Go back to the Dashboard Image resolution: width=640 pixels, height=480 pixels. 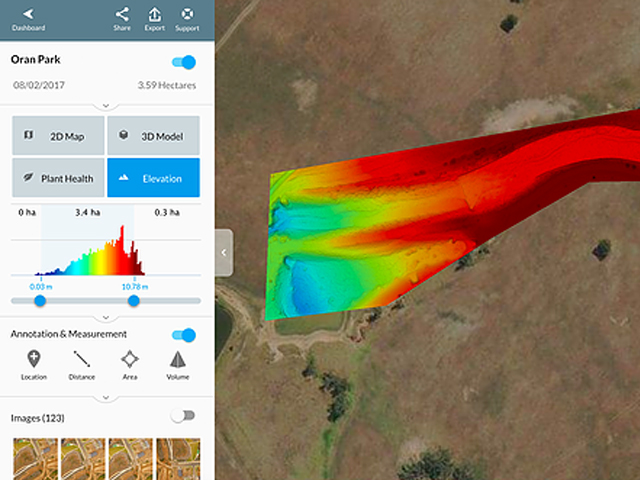point(28,18)
